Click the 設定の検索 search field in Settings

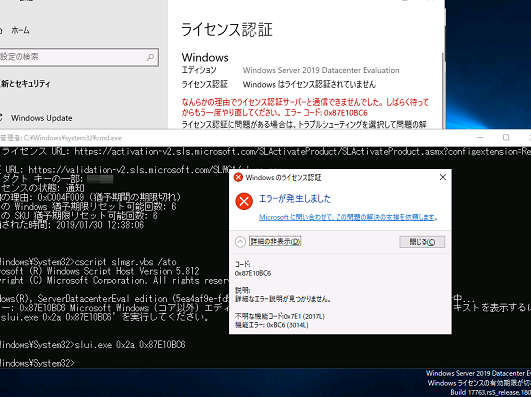coord(78,57)
